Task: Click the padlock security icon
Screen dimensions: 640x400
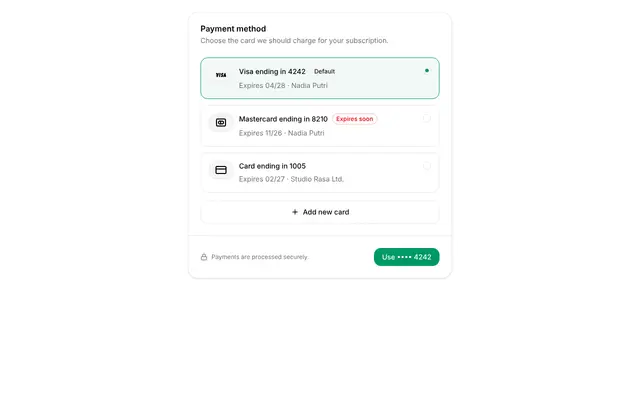Action: [204, 257]
